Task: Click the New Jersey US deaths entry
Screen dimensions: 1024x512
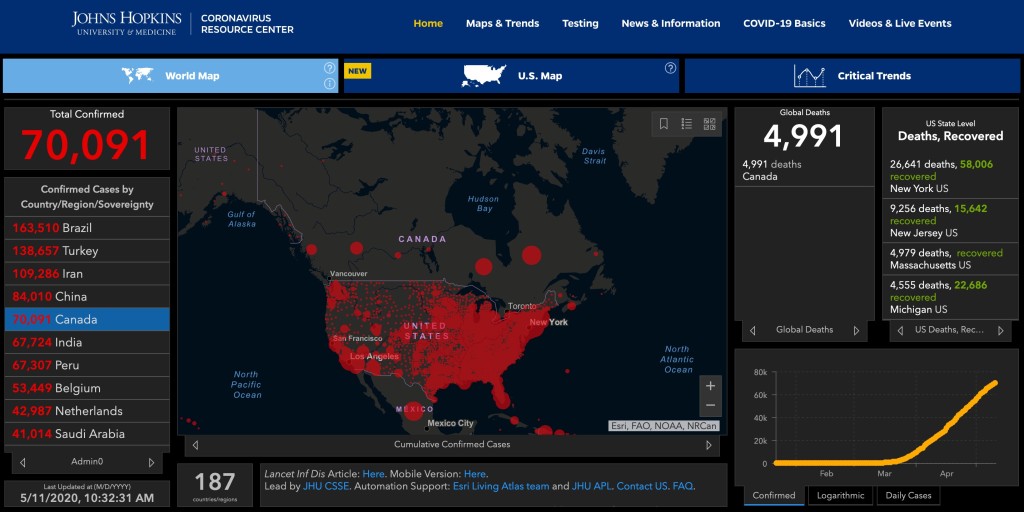Action: click(x=950, y=221)
